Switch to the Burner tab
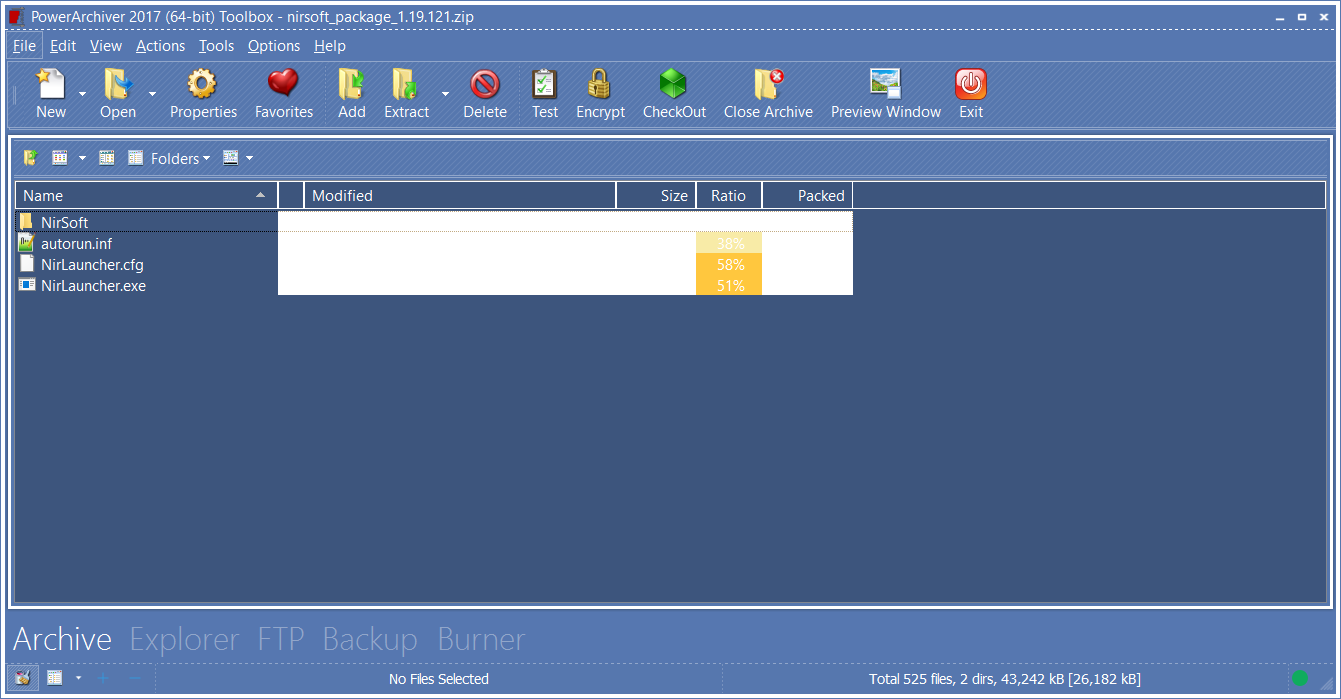The height and width of the screenshot is (699, 1341). coord(481,639)
